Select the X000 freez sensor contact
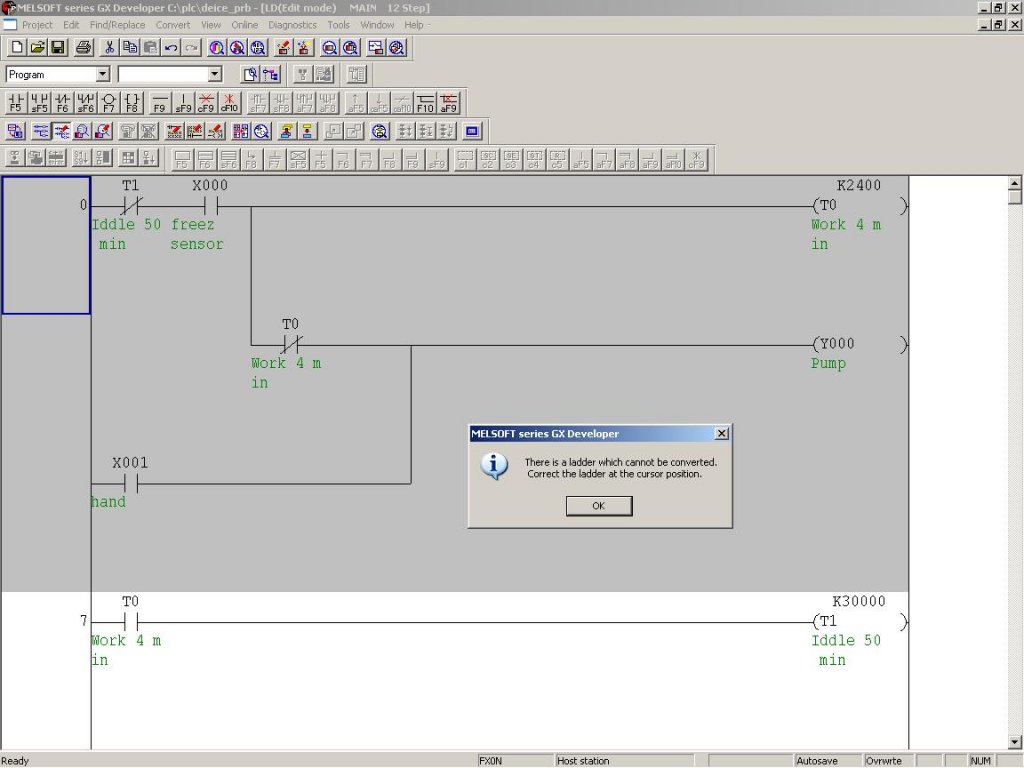 click(x=210, y=206)
